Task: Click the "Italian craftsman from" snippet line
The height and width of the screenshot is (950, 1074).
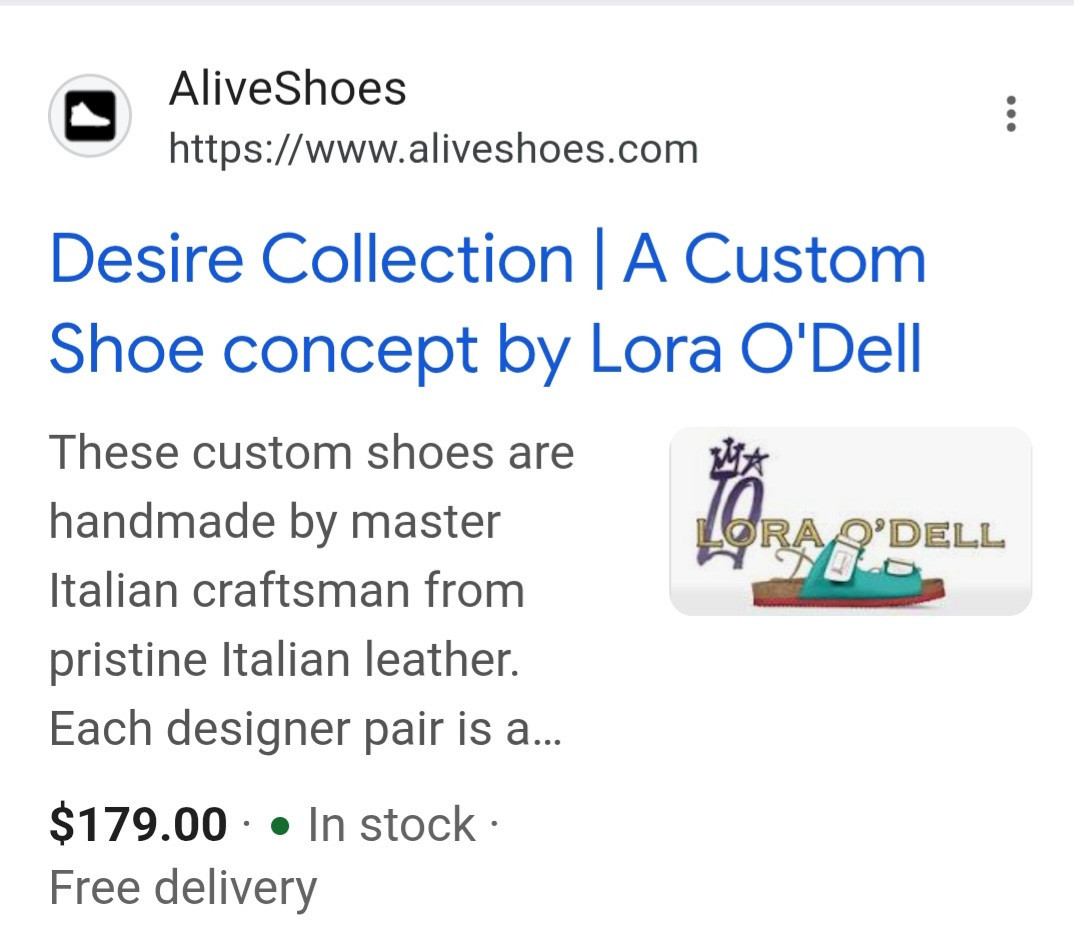Action: click(x=286, y=591)
